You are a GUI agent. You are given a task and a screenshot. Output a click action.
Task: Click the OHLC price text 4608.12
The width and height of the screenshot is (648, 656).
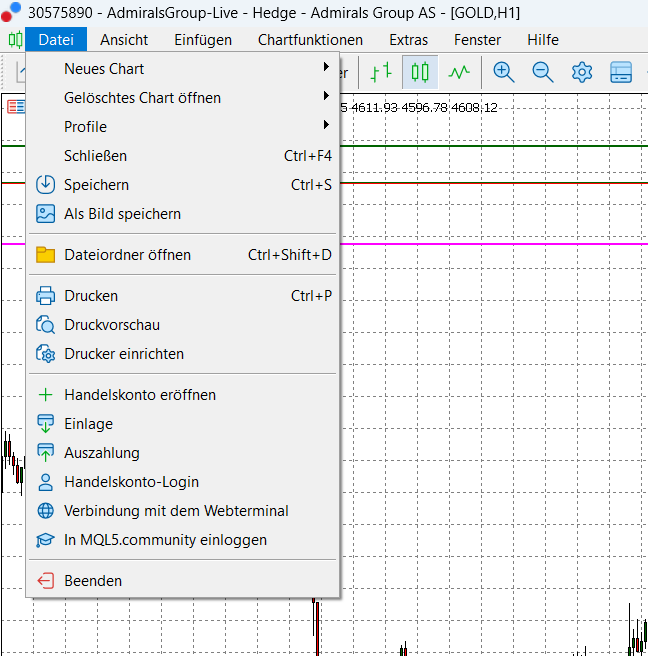[474, 108]
